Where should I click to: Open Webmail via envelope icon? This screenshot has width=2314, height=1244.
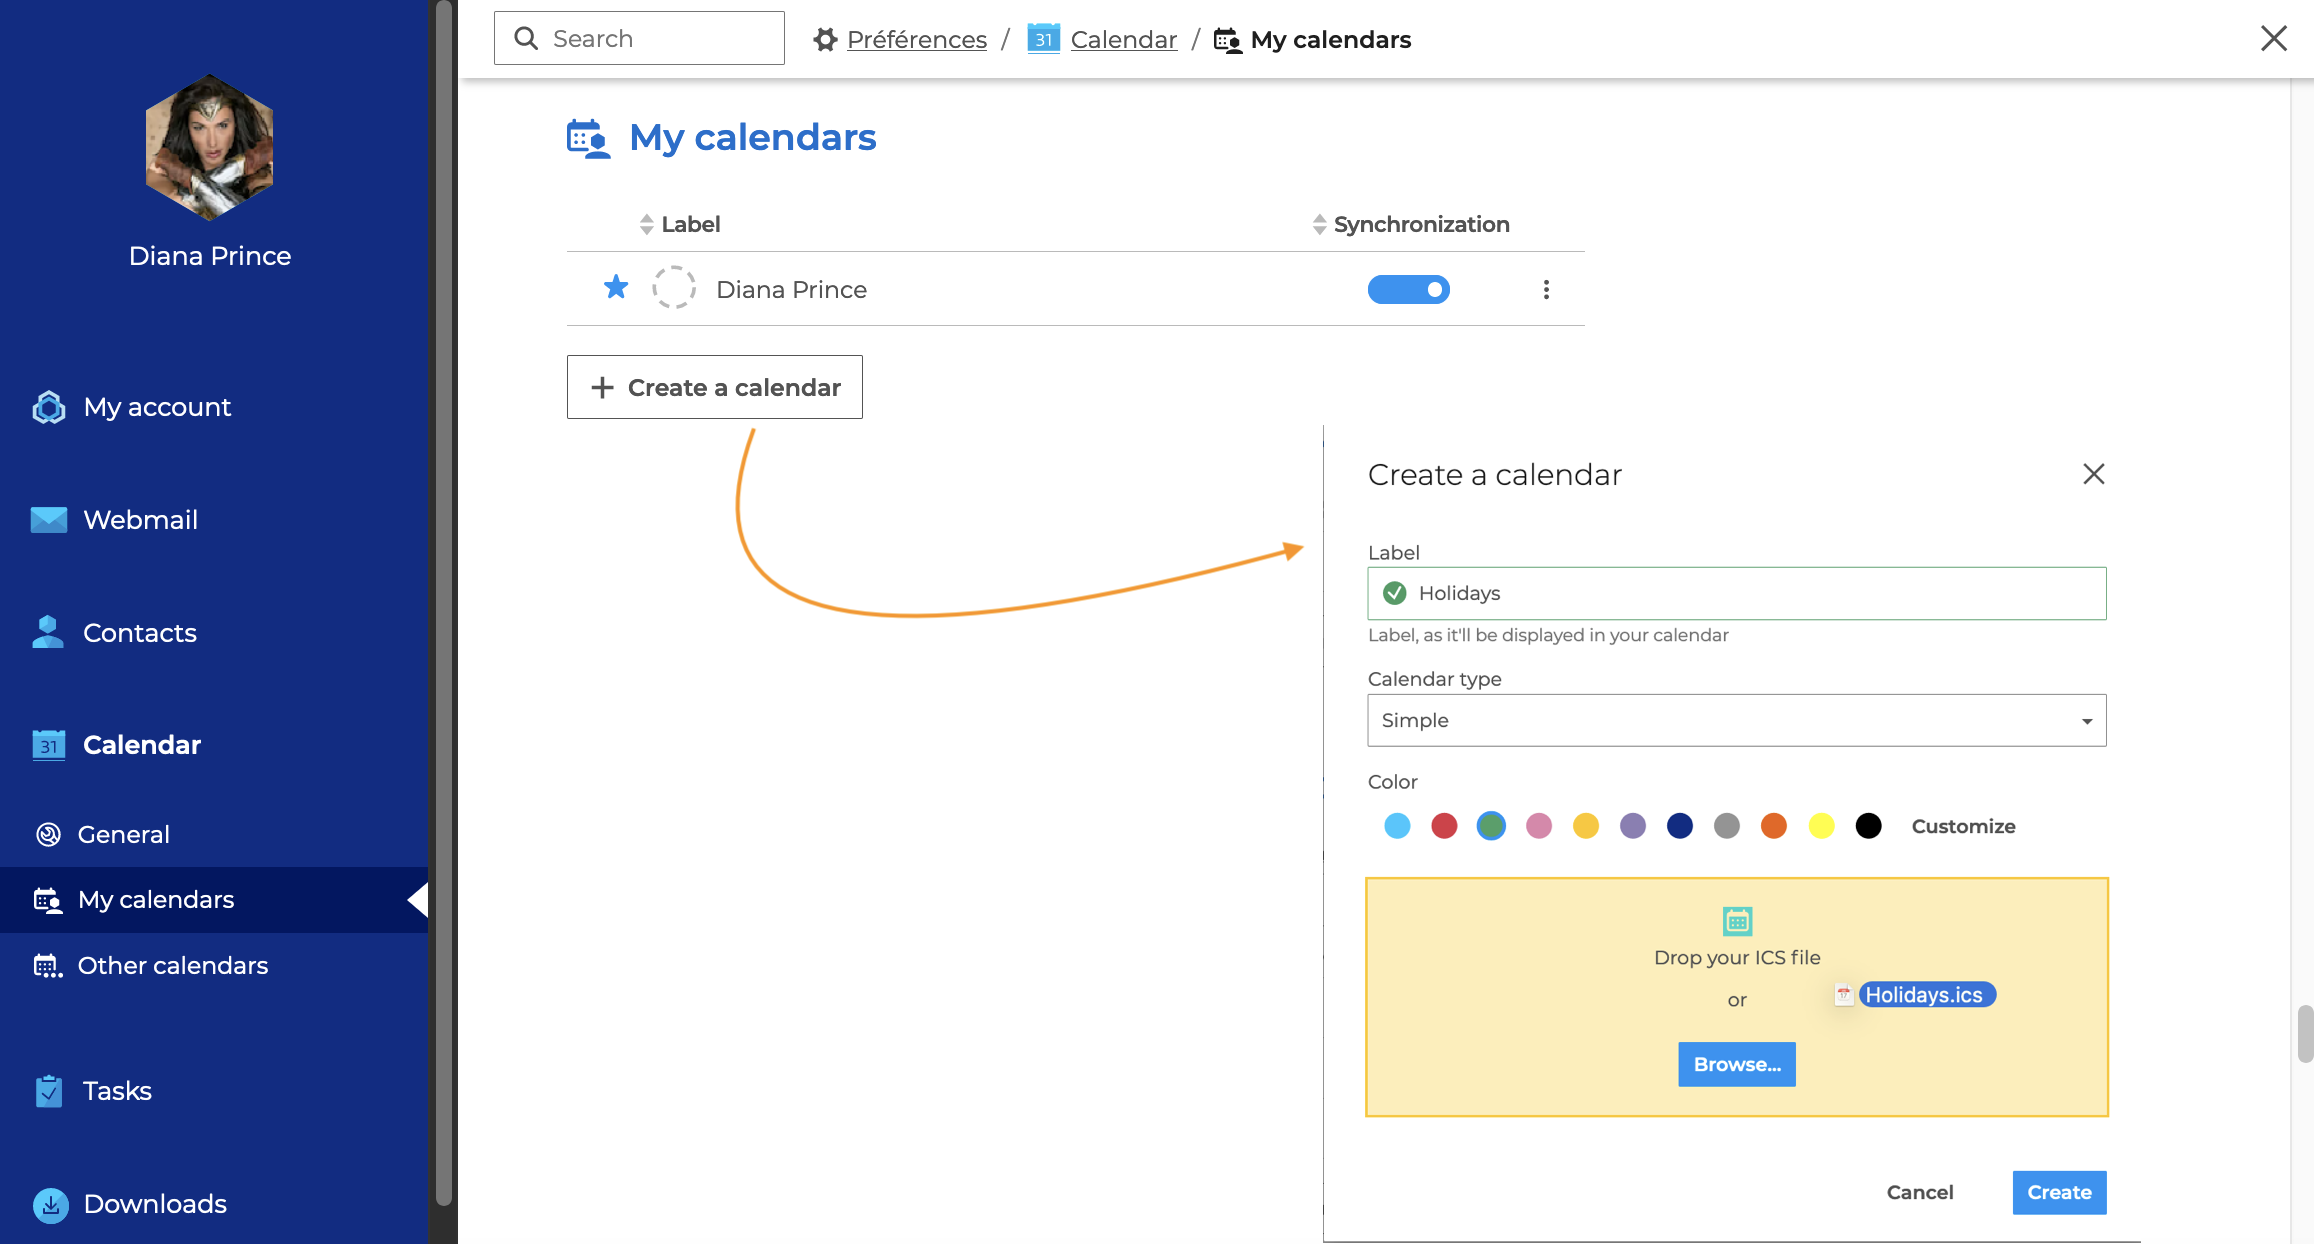pyautogui.click(x=49, y=520)
